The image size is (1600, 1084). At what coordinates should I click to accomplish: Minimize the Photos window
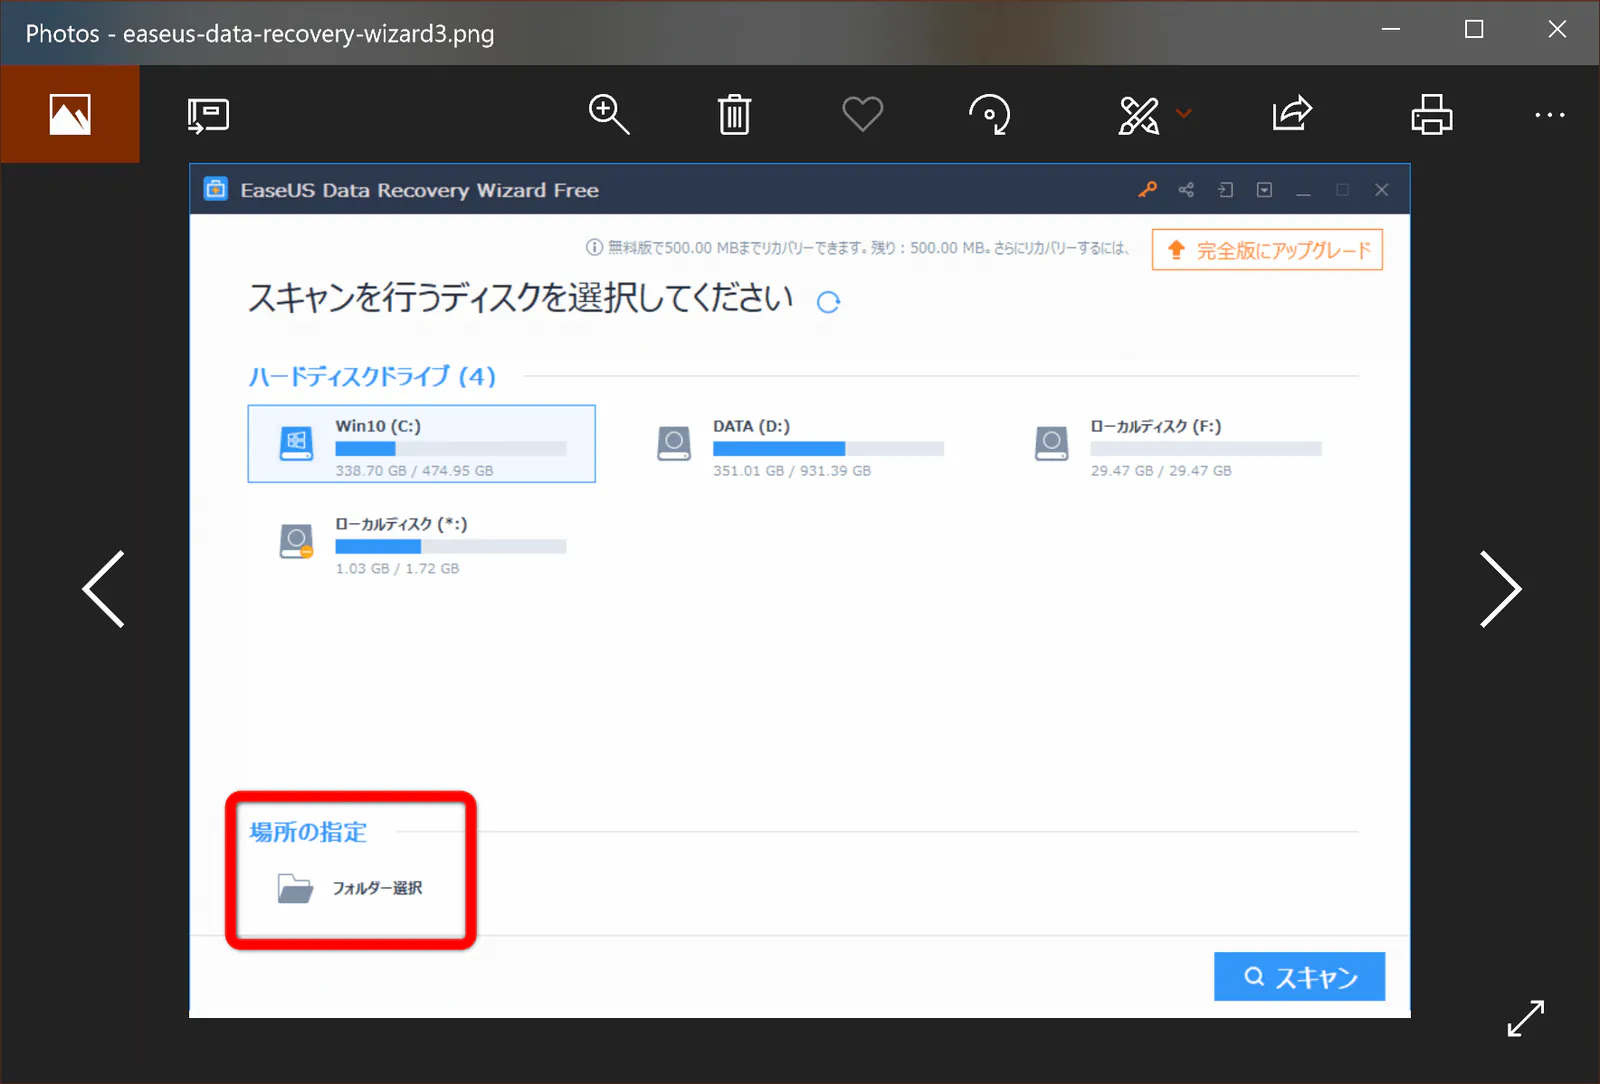click(1390, 30)
